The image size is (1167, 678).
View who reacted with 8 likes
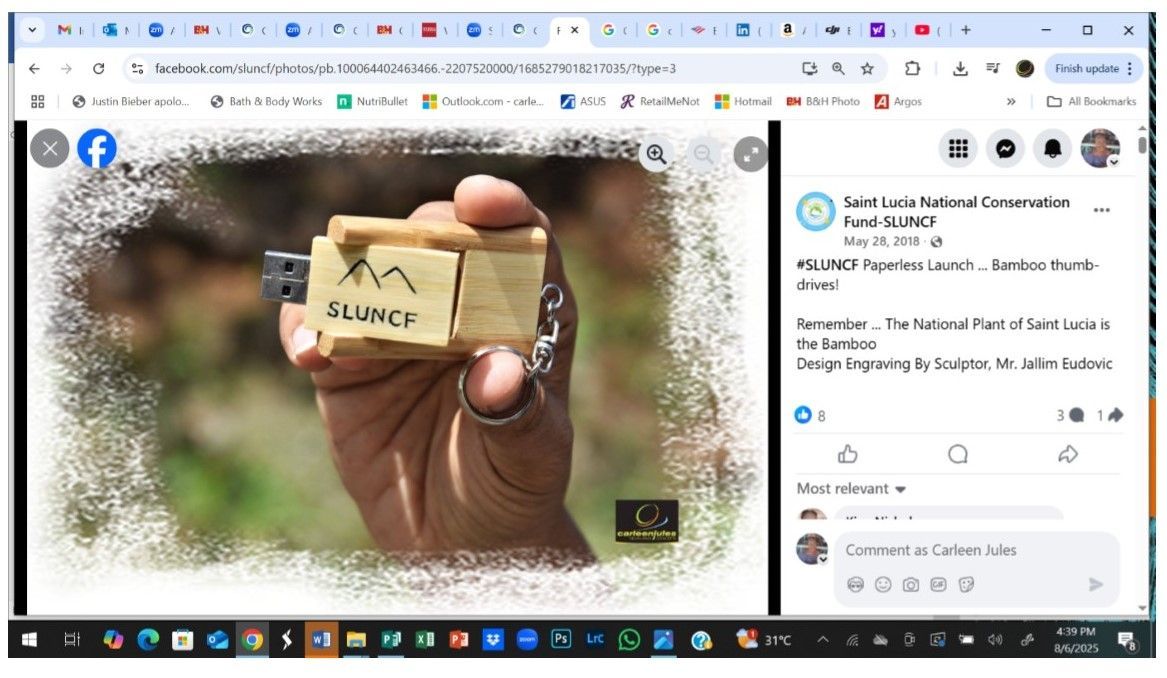coord(810,415)
